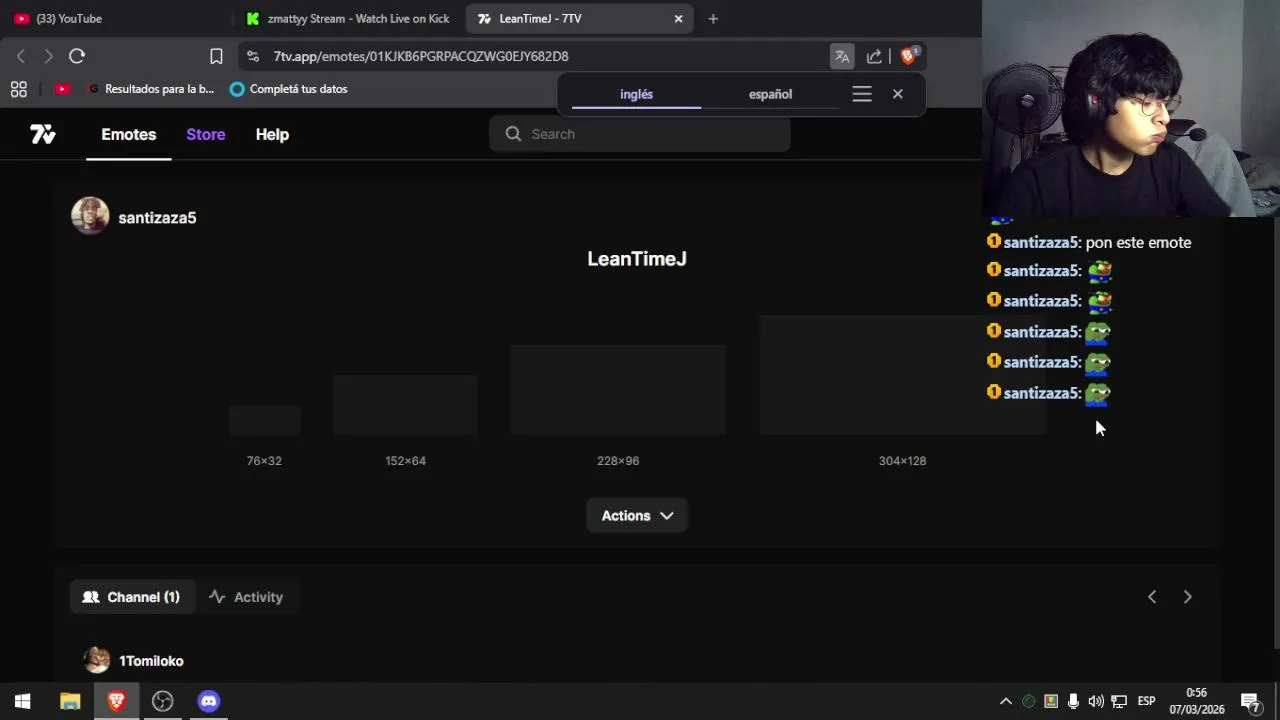This screenshot has height=720, width=1280.
Task: Open a new browser tab
Action: pyautogui.click(x=713, y=18)
